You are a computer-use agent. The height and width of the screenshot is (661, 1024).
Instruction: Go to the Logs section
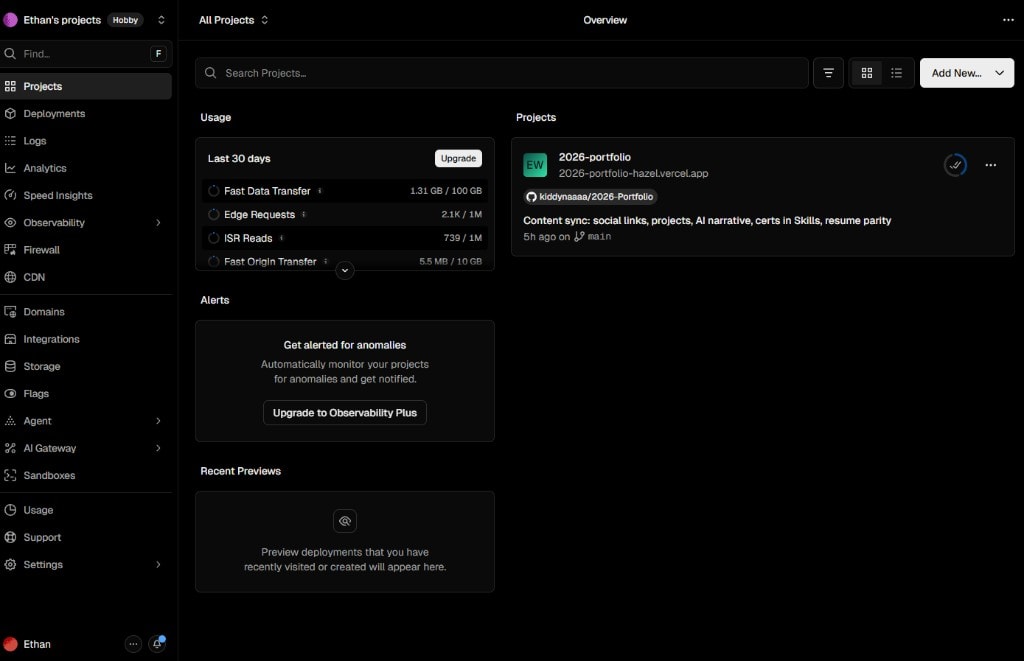[x=86, y=141]
